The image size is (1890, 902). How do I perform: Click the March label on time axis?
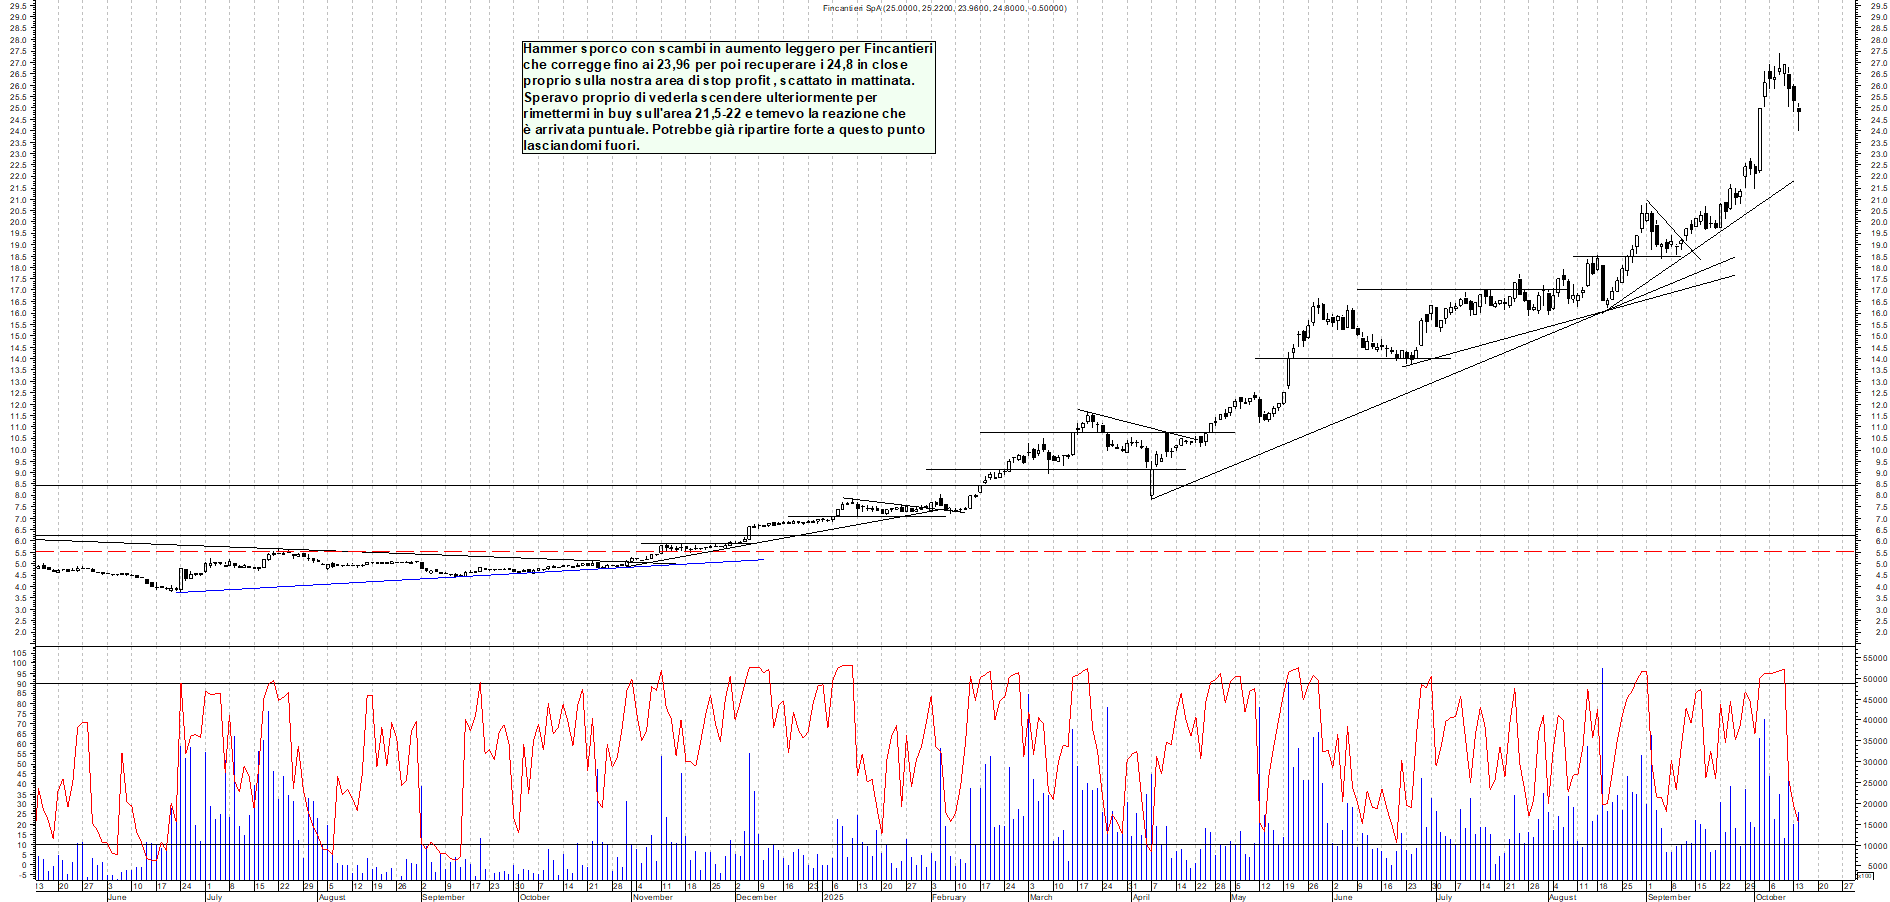point(1040,897)
